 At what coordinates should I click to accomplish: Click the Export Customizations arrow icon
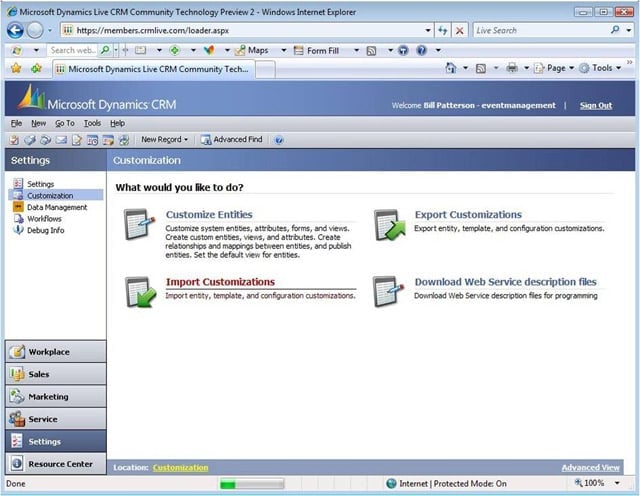coord(389,225)
